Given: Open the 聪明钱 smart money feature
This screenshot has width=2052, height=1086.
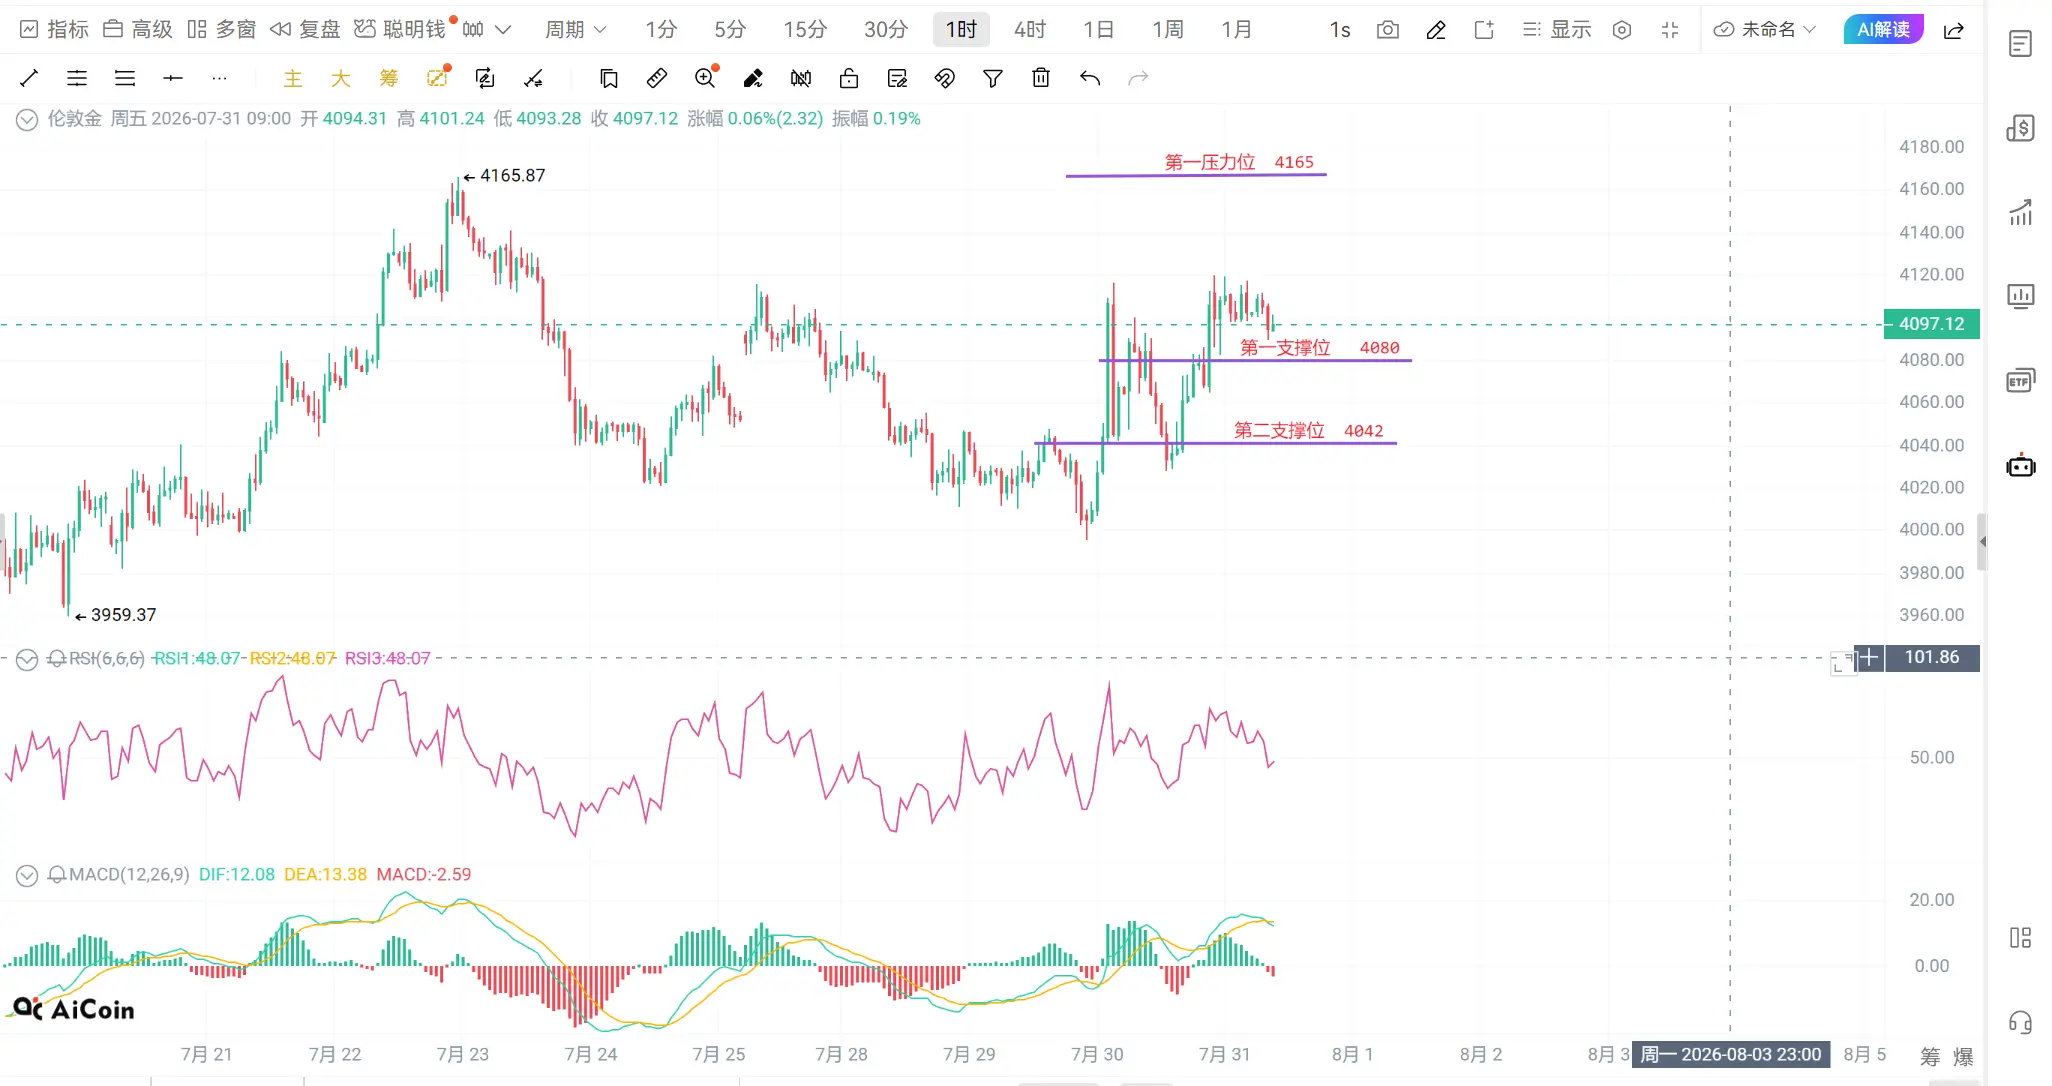Looking at the screenshot, I should (x=400, y=30).
